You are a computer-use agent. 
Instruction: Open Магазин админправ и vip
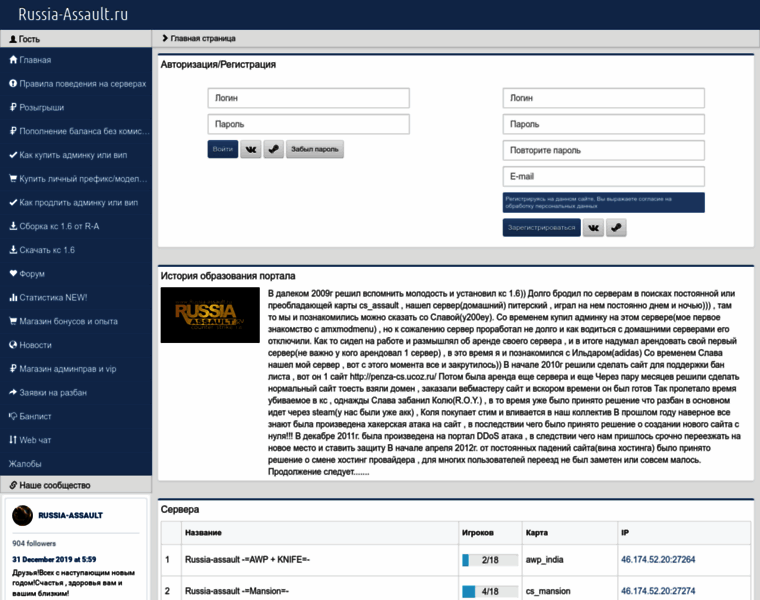pos(63,368)
